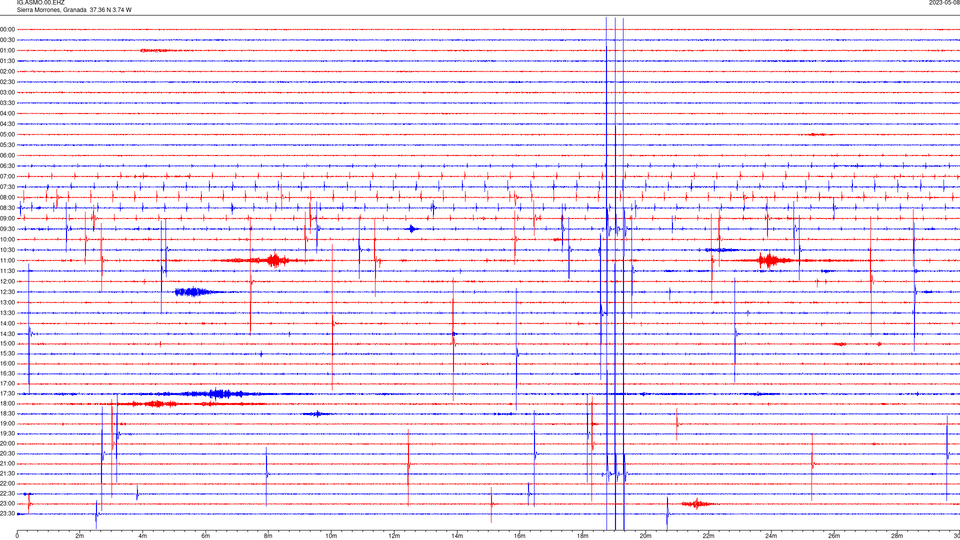Pick the red 11:00 event burst near 24m
The image size is (960, 540).
pyautogui.click(x=769, y=260)
